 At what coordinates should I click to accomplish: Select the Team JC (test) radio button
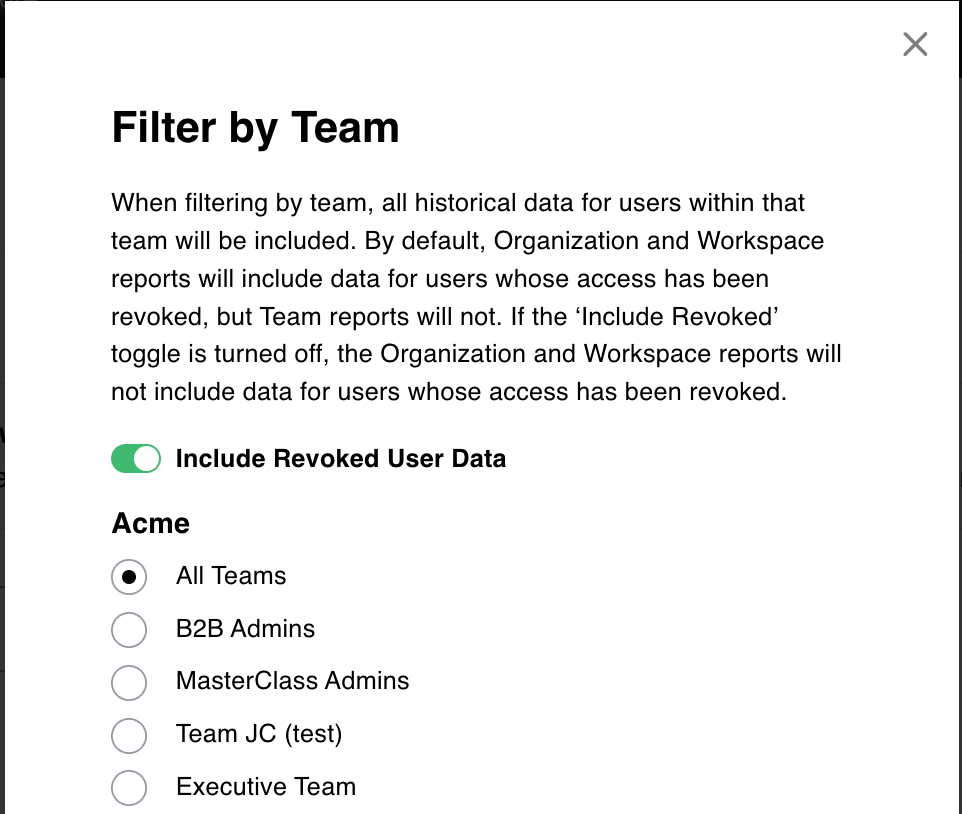coord(129,735)
